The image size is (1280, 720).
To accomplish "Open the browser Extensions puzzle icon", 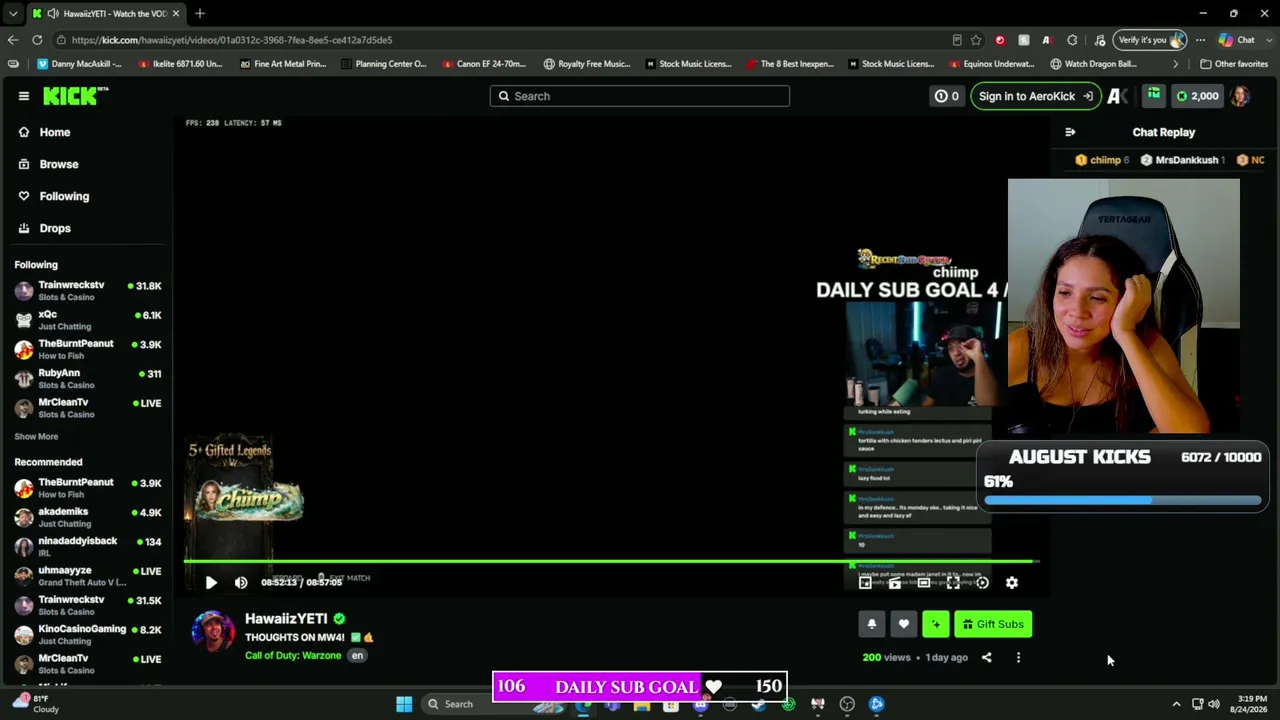I will [x=1073, y=40].
